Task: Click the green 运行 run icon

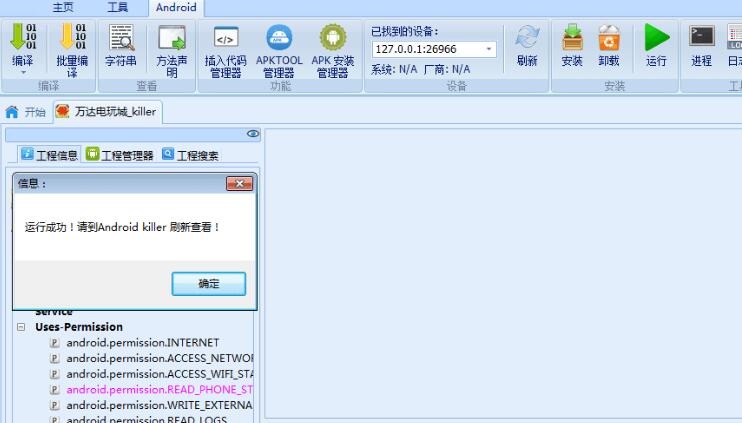Action: (656, 37)
